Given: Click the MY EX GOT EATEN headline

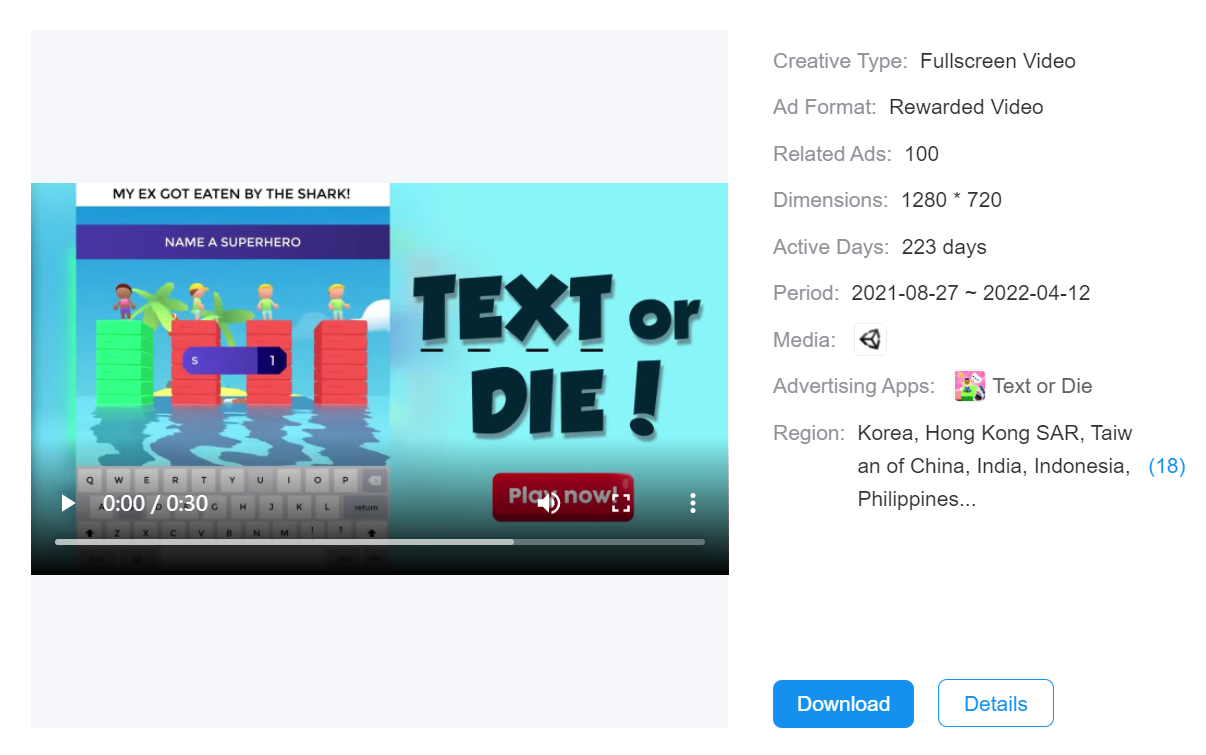Looking at the screenshot, I should [x=232, y=193].
